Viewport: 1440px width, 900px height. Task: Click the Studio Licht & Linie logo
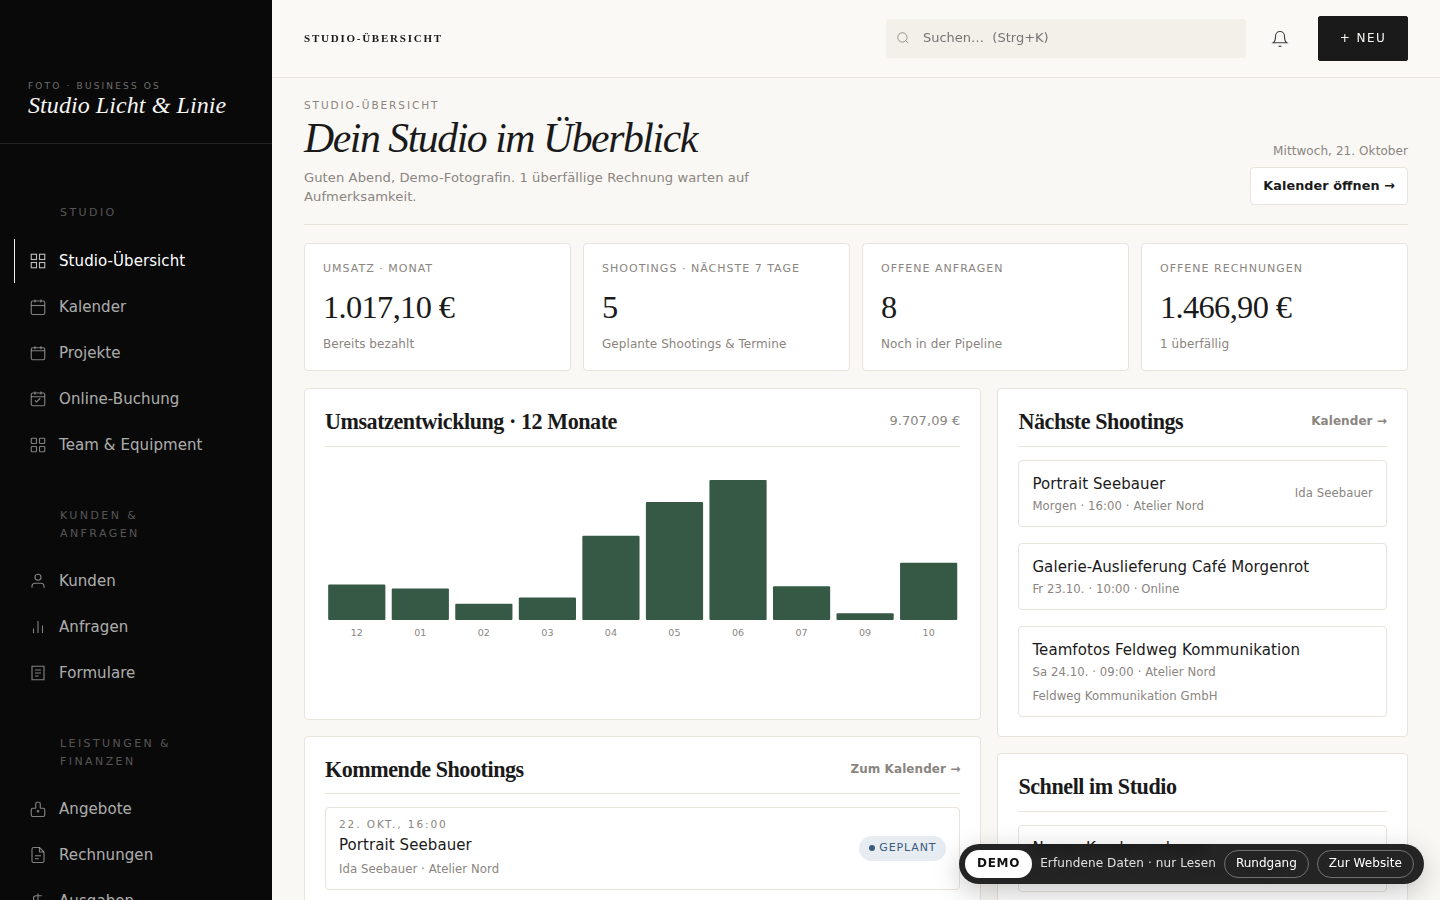pyautogui.click(x=127, y=106)
